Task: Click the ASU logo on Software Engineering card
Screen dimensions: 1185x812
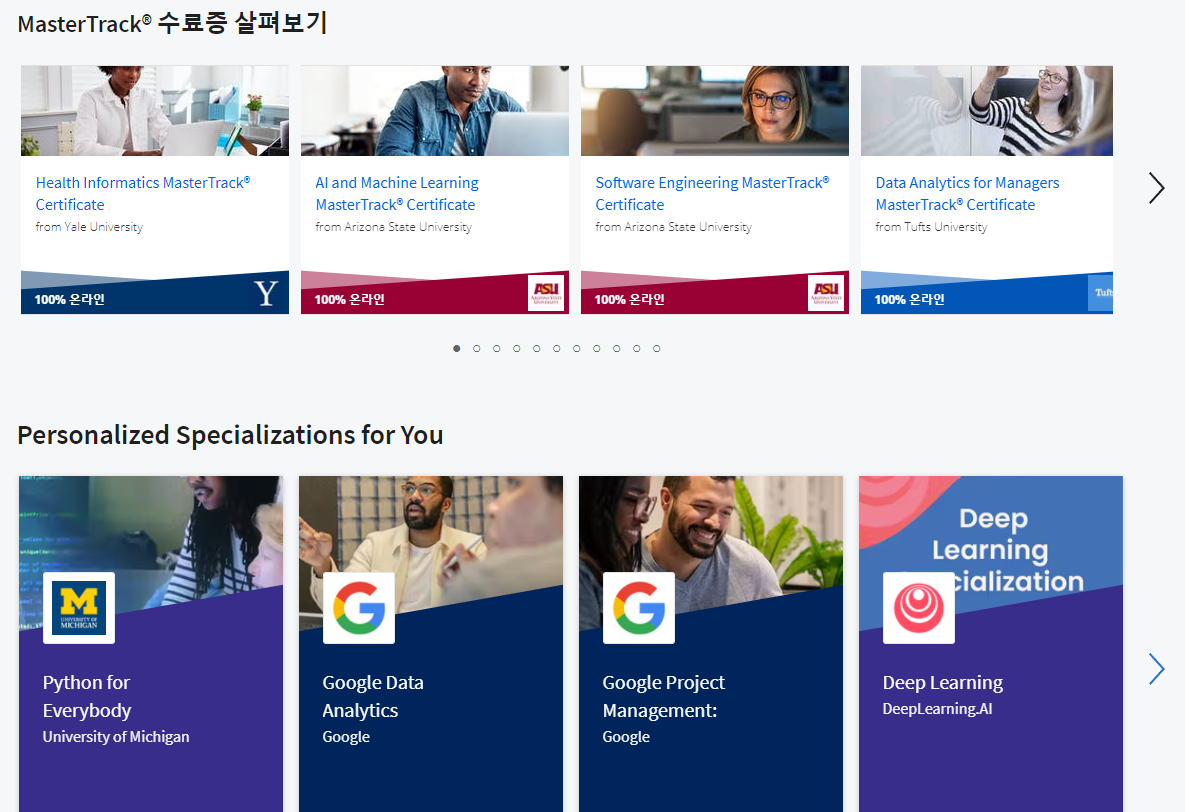Action: click(x=826, y=293)
